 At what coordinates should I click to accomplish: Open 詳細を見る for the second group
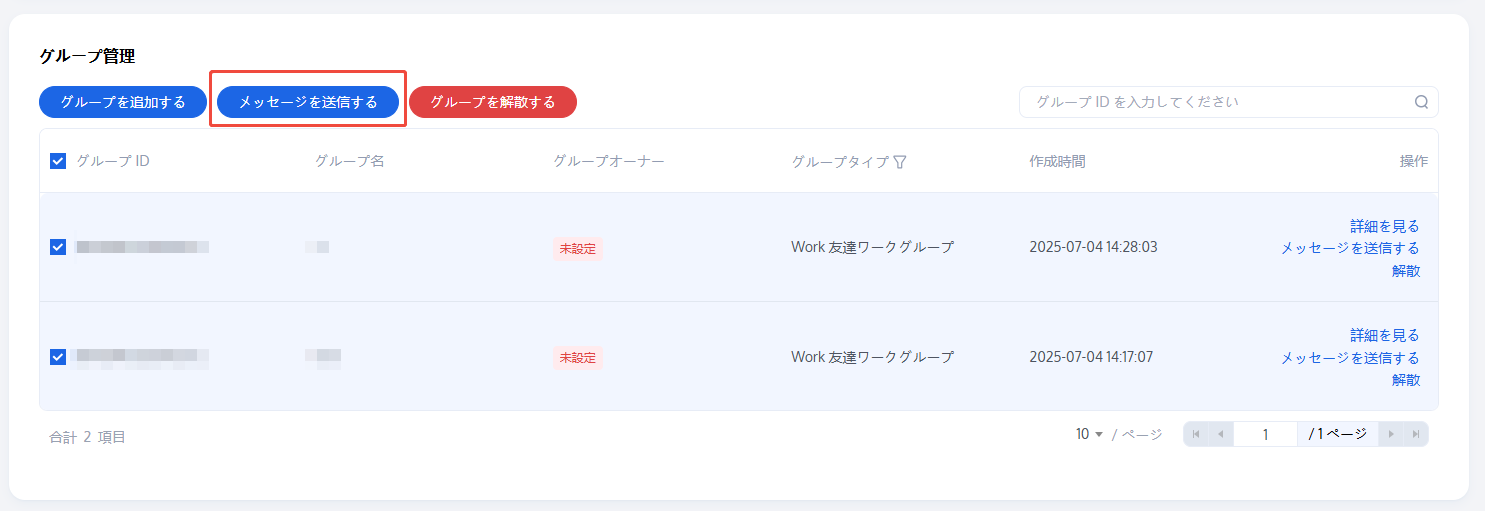(1384, 335)
